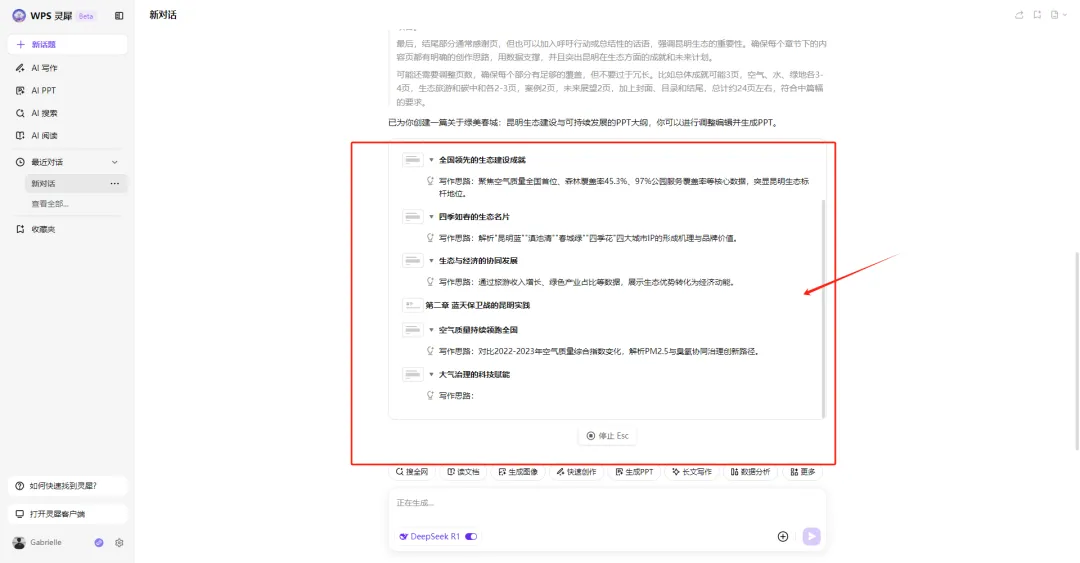The width and height of the screenshot is (1080, 563).
Task: Stop generation with the 停止 Esc button
Action: [x=608, y=436]
